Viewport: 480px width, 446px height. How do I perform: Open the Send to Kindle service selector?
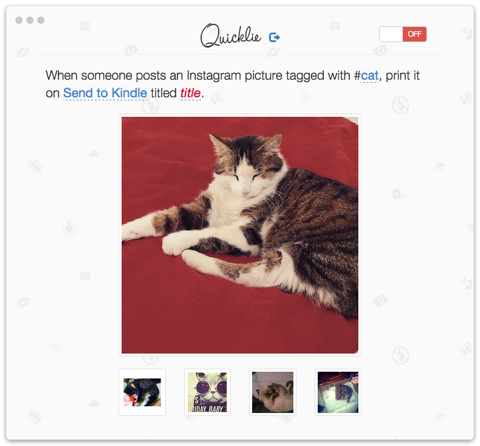click(x=105, y=93)
